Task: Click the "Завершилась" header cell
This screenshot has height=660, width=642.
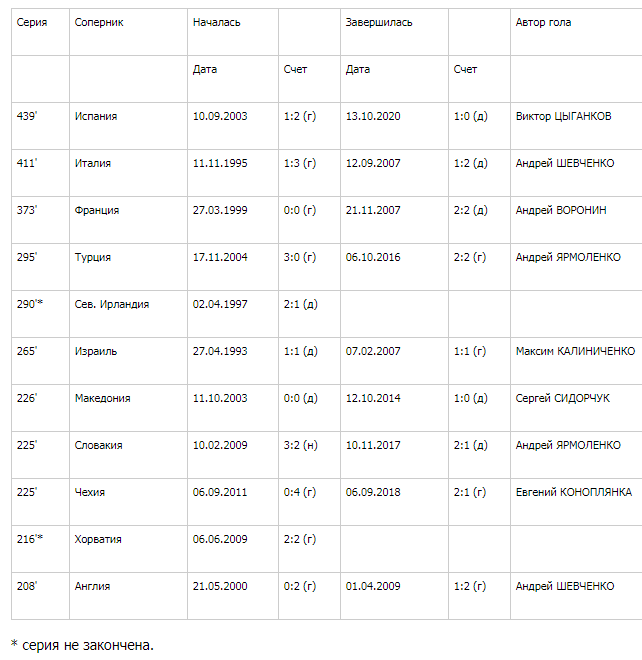Action: click(378, 22)
